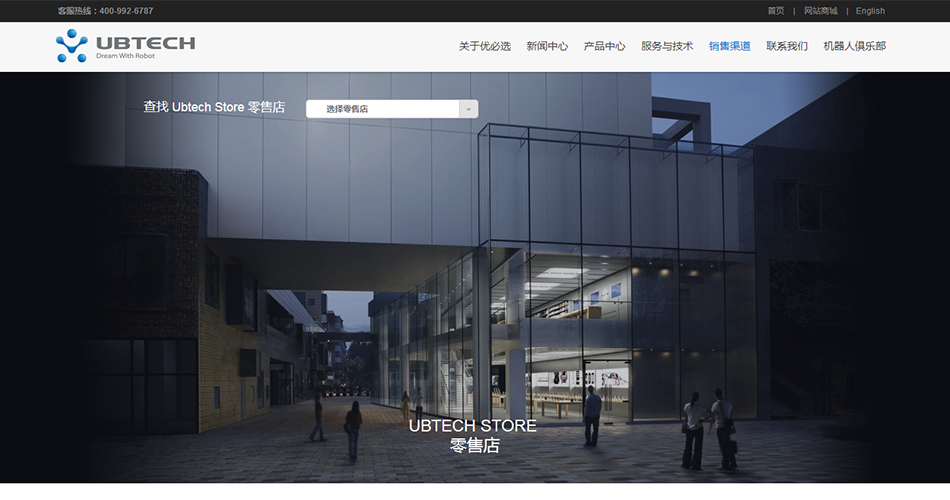Click the Dream With Robot tagline
Viewport: 950px width, 500px height.
pyautogui.click(x=125, y=56)
